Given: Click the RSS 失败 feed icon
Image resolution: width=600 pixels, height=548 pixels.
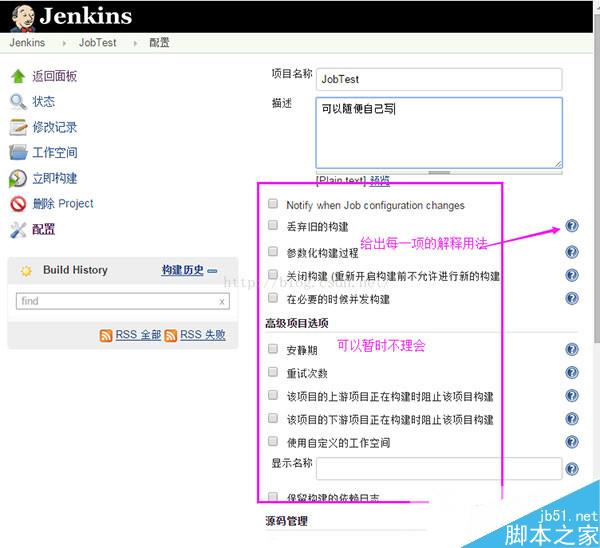Looking at the screenshot, I should coord(171,336).
